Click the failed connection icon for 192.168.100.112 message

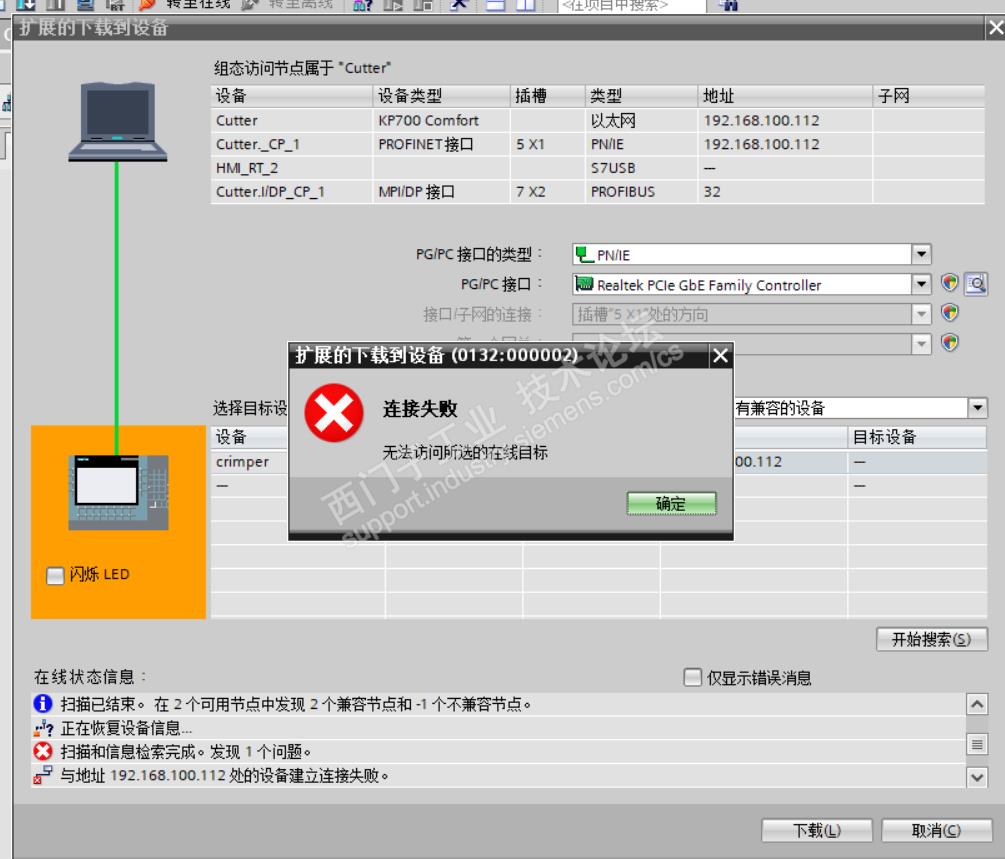tap(42, 775)
